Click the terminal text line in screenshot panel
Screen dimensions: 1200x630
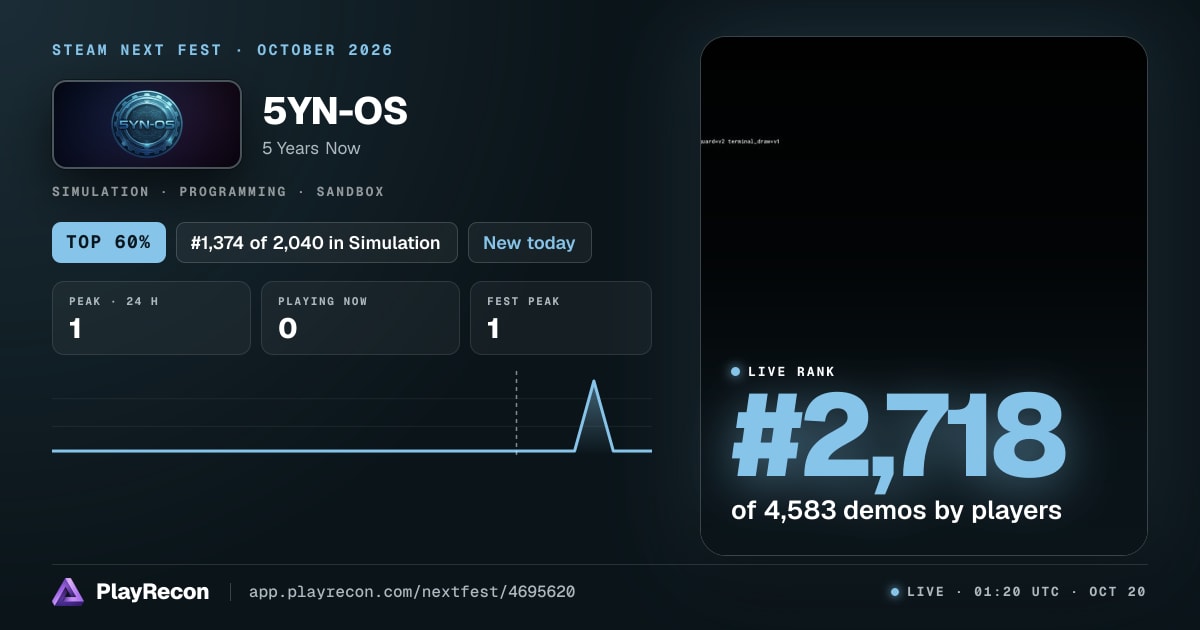coord(740,142)
